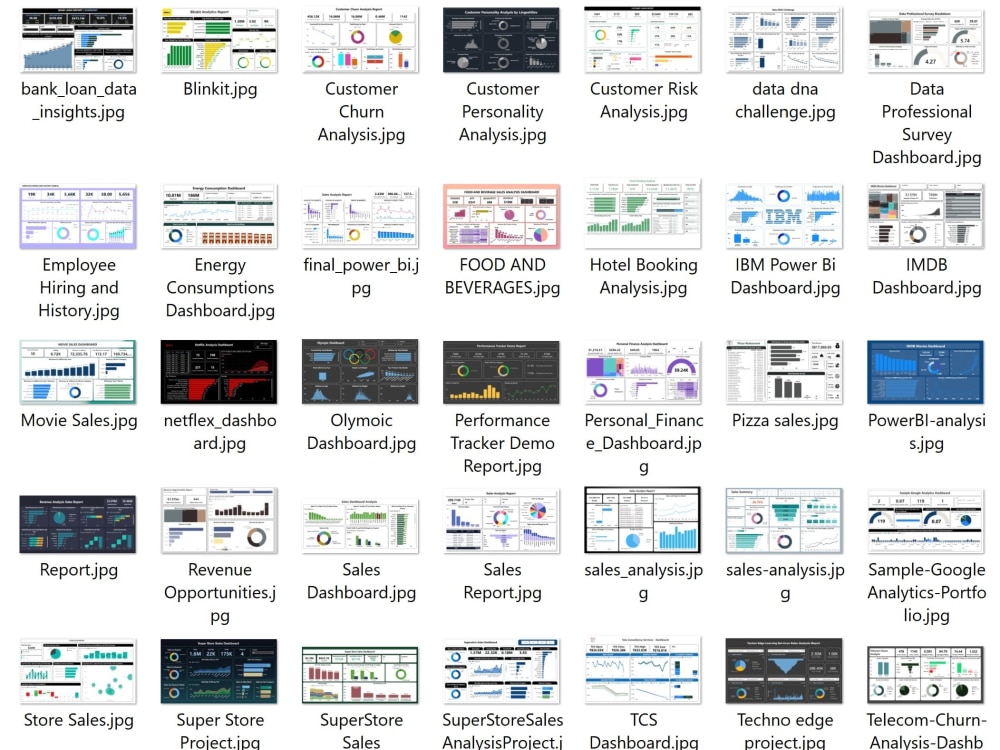Viewport: 1000px width, 750px height.
Task: Select FOOD AND BEVERAGES.jpg thumbnail
Action: (x=502, y=216)
